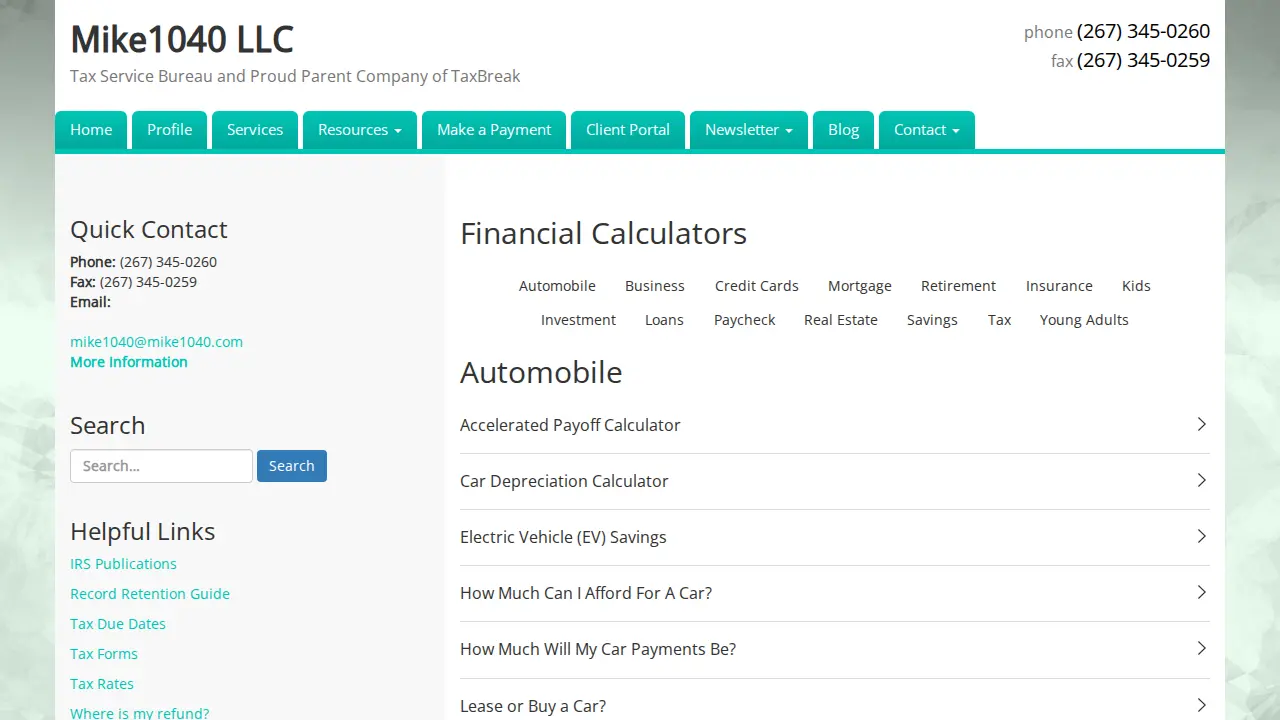Open the Newsletter dropdown menu
1280x720 pixels.
[749, 130]
